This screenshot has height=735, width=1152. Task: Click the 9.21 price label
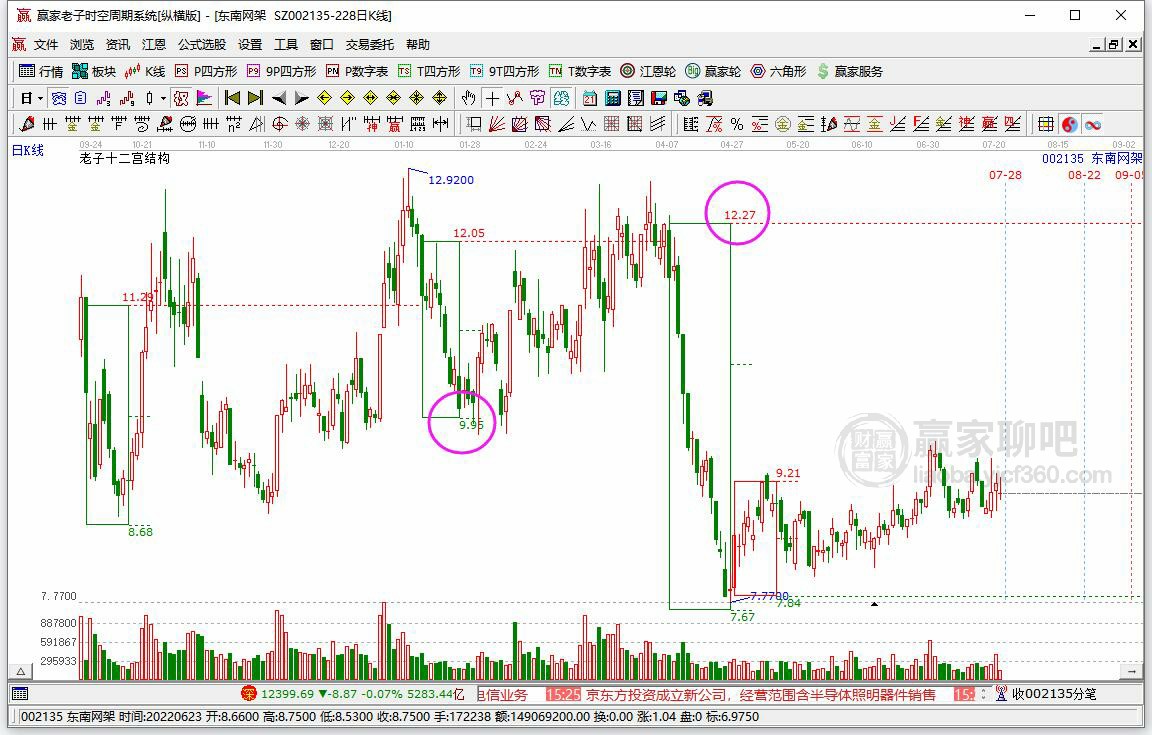click(788, 473)
